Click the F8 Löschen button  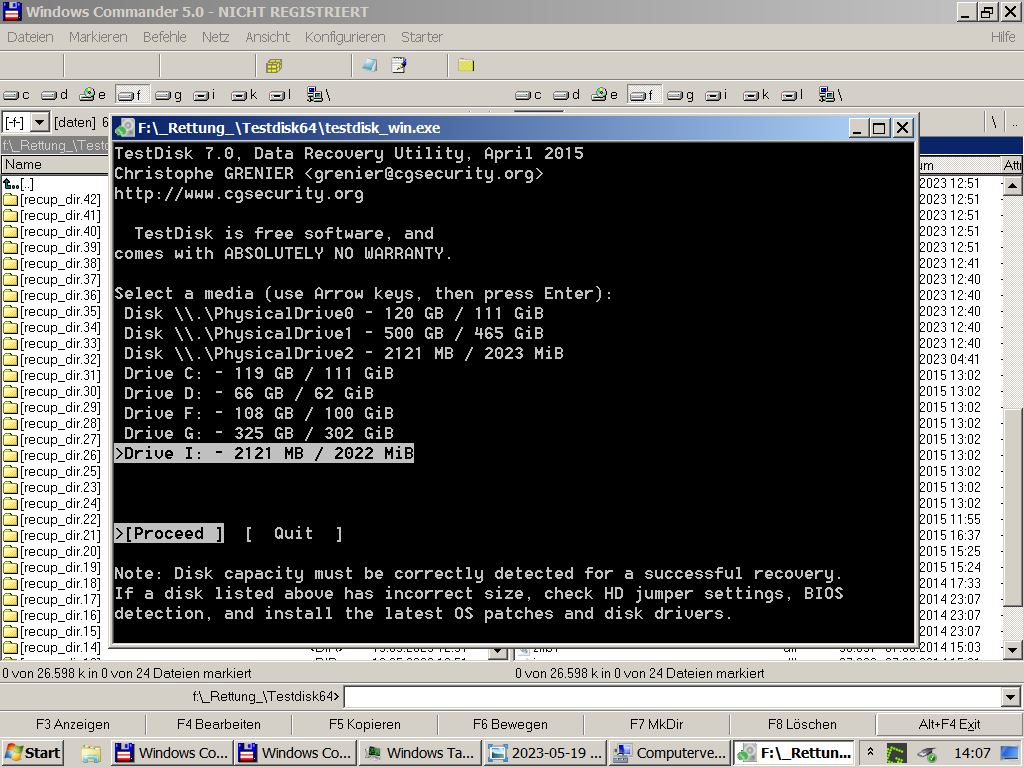(802, 724)
